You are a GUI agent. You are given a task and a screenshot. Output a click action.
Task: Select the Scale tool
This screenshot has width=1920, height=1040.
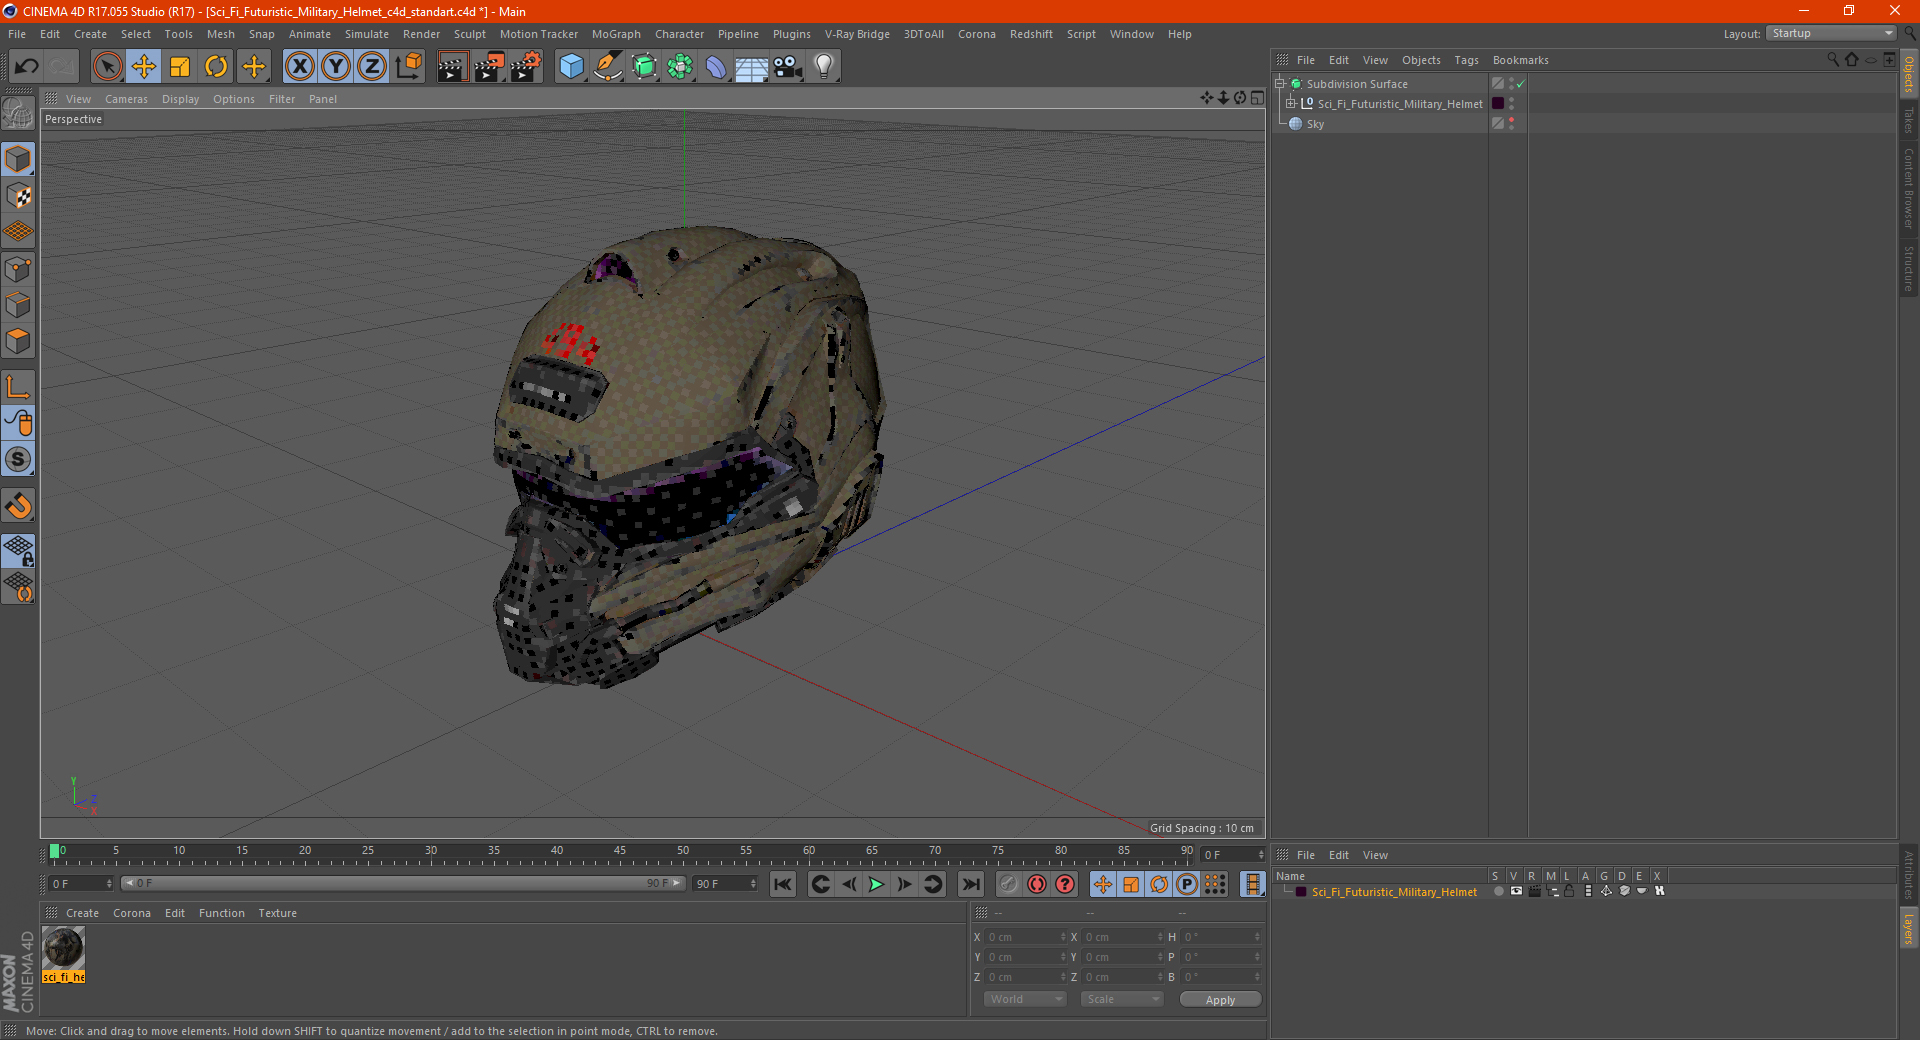[180, 67]
